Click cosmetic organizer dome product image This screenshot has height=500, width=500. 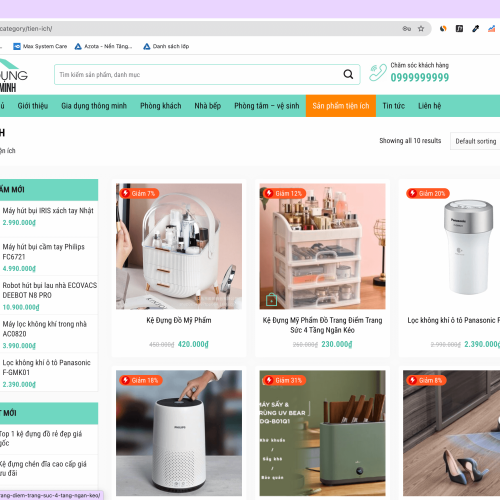pos(179,246)
